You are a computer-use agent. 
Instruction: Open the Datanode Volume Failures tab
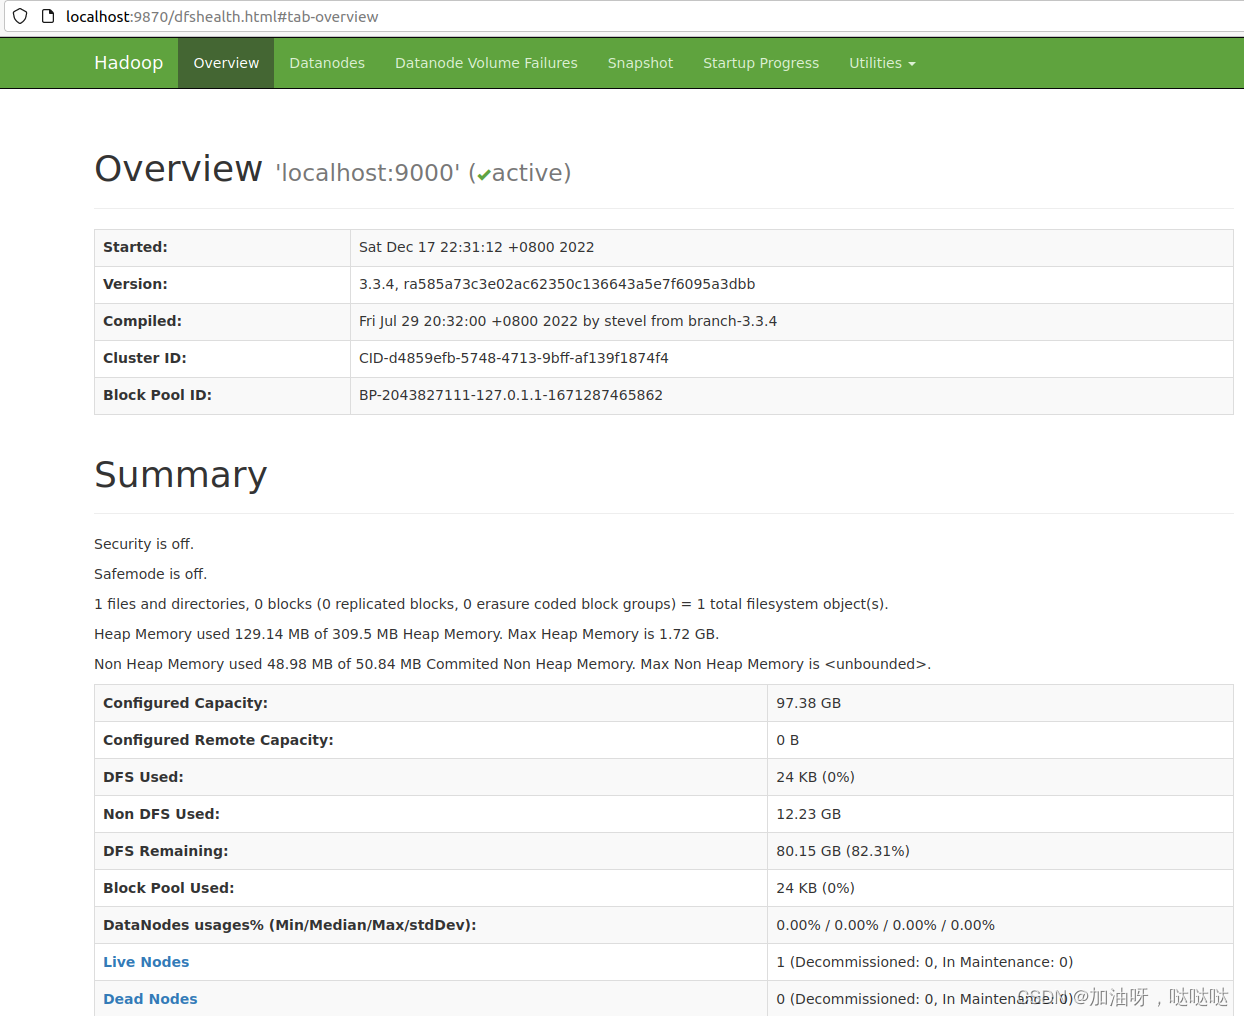pyautogui.click(x=486, y=63)
